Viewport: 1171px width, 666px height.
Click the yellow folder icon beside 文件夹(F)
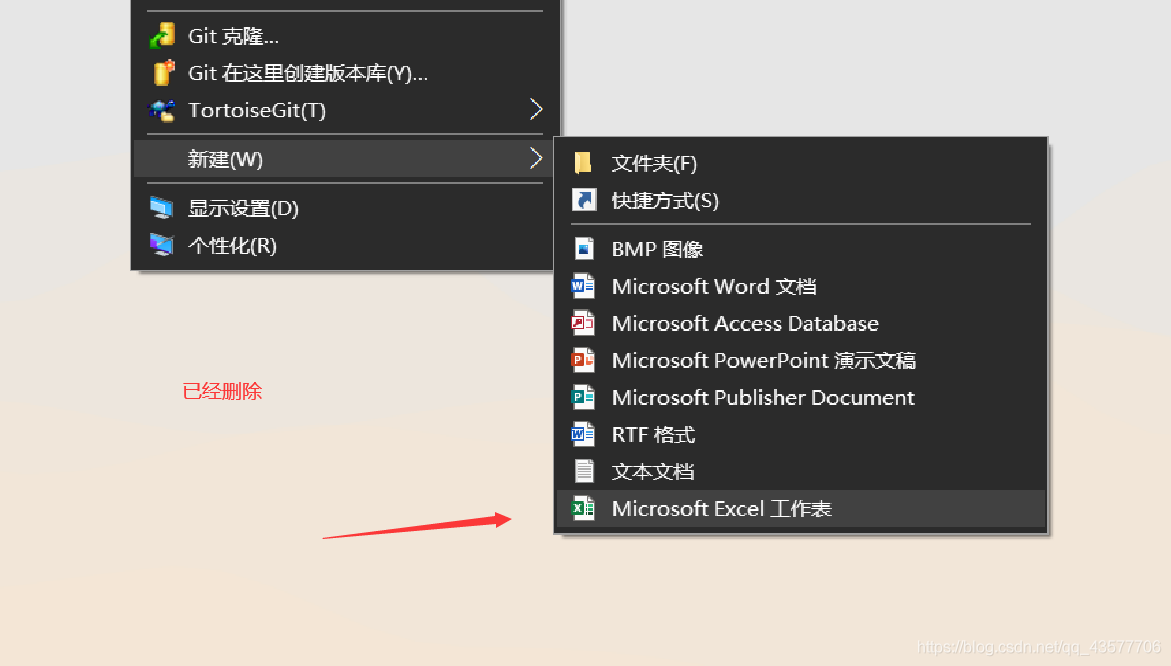point(585,162)
